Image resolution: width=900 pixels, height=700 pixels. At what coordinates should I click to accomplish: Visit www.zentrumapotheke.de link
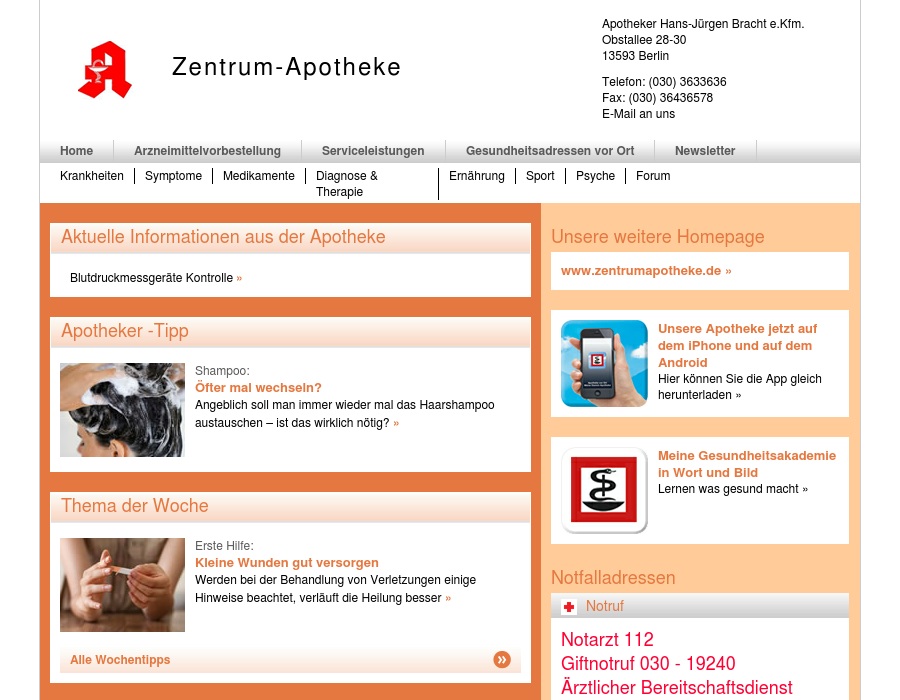[645, 271]
